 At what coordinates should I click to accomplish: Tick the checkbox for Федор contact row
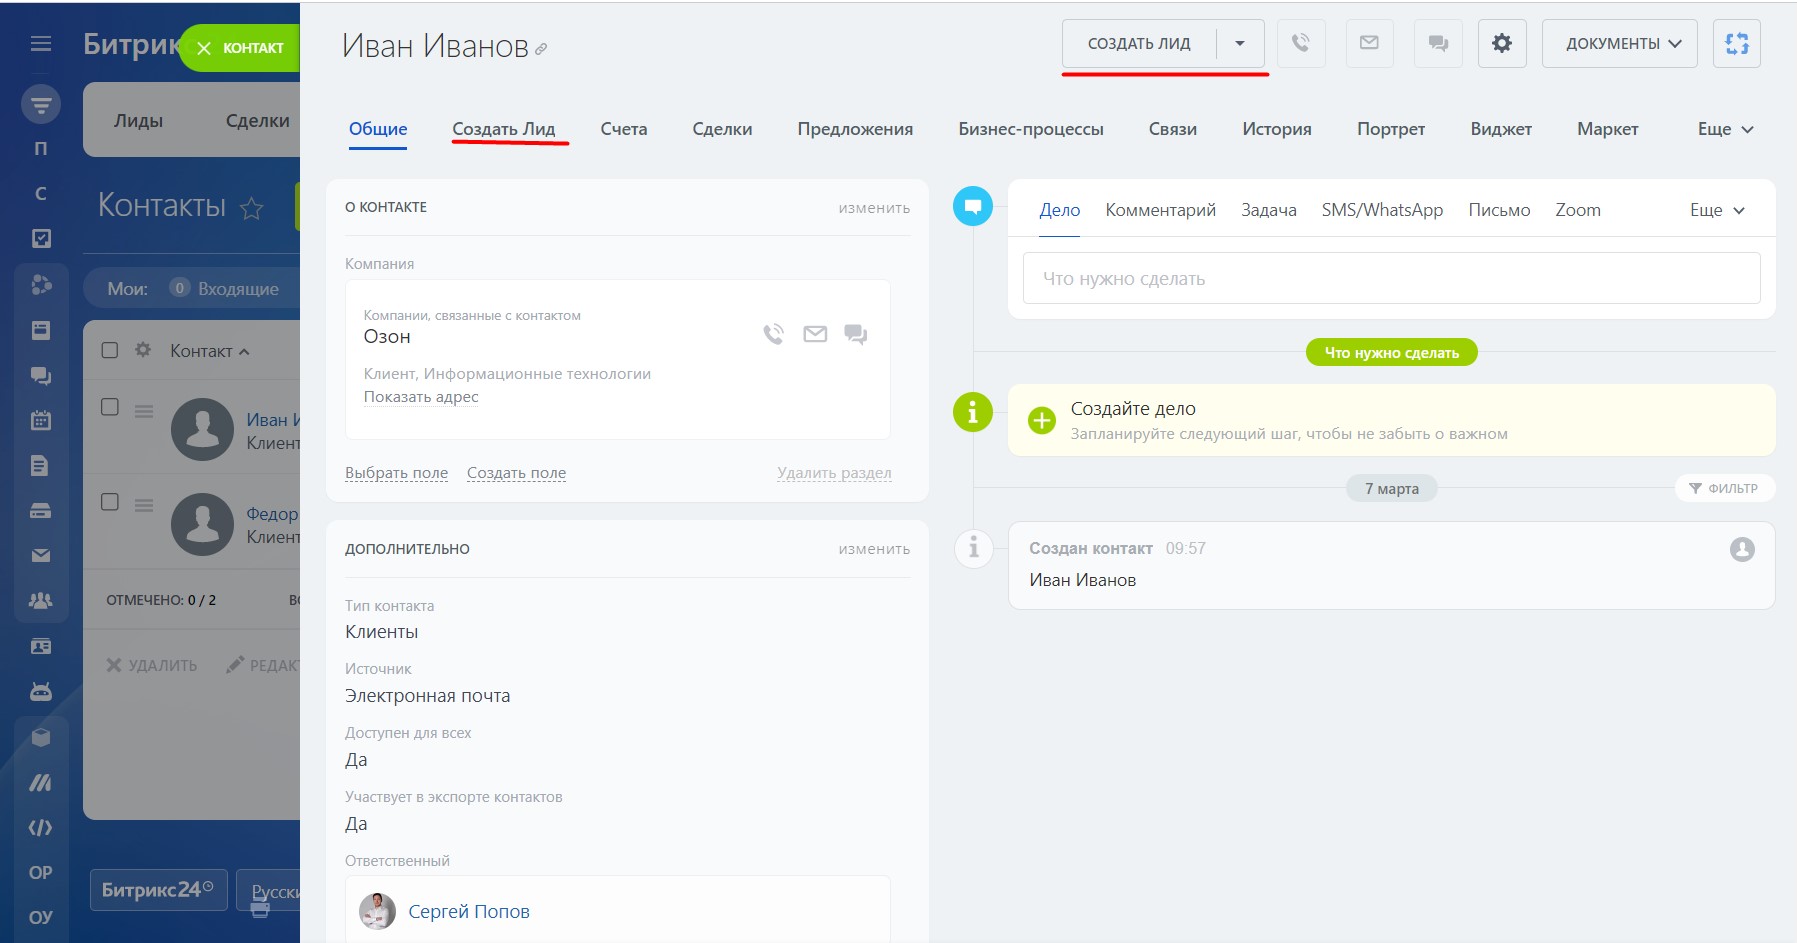(110, 502)
